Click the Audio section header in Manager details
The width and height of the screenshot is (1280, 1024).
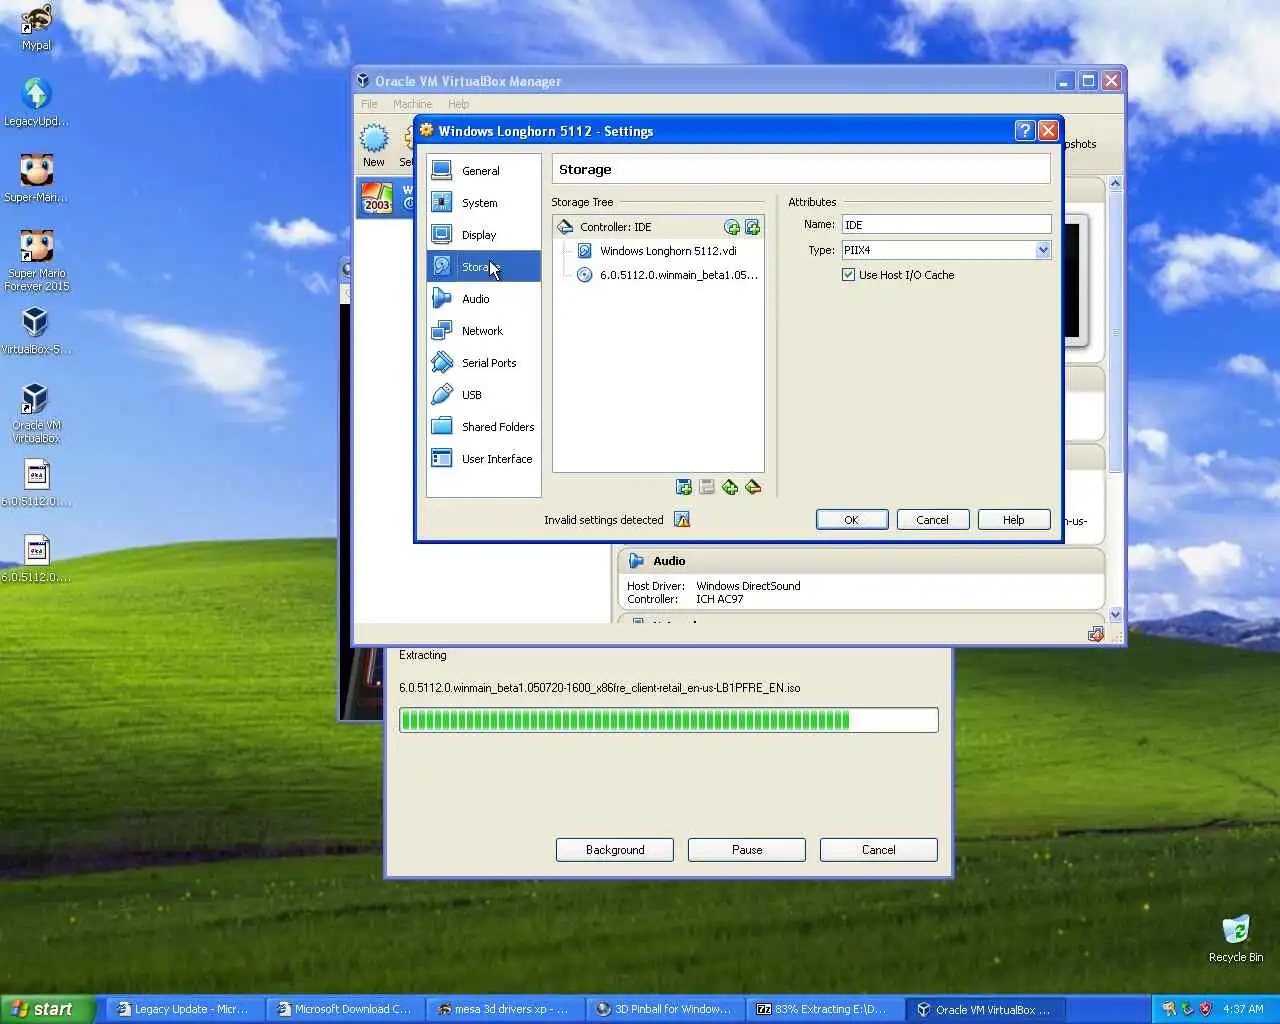[x=861, y=561]
